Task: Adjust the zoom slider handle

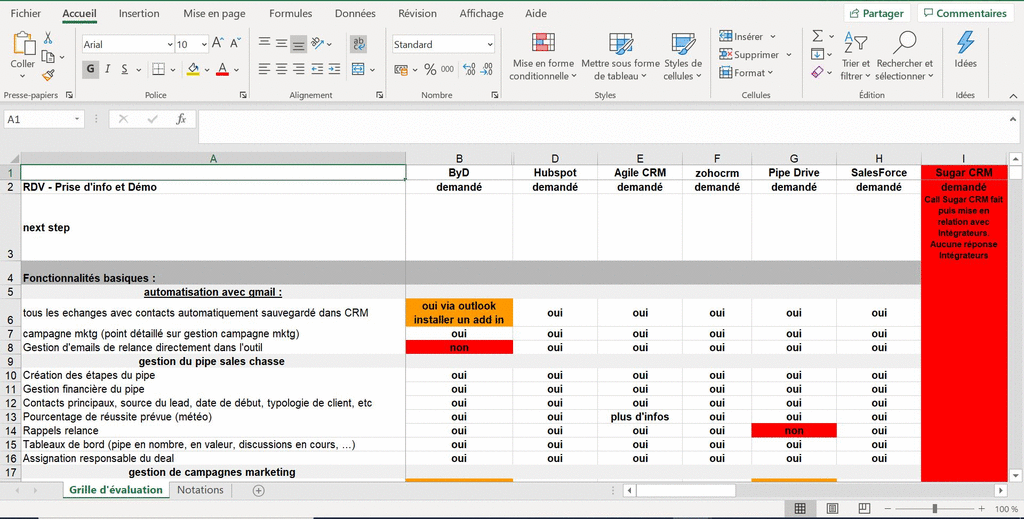Action: (x=935, y=509)
